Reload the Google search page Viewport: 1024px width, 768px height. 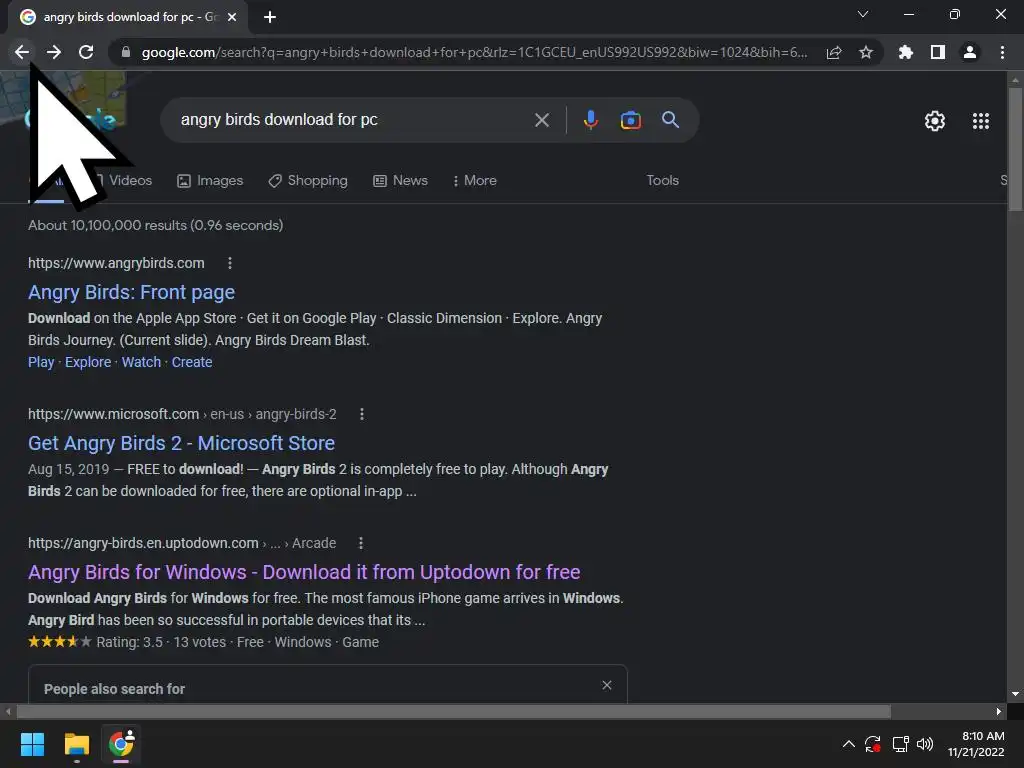86,52
